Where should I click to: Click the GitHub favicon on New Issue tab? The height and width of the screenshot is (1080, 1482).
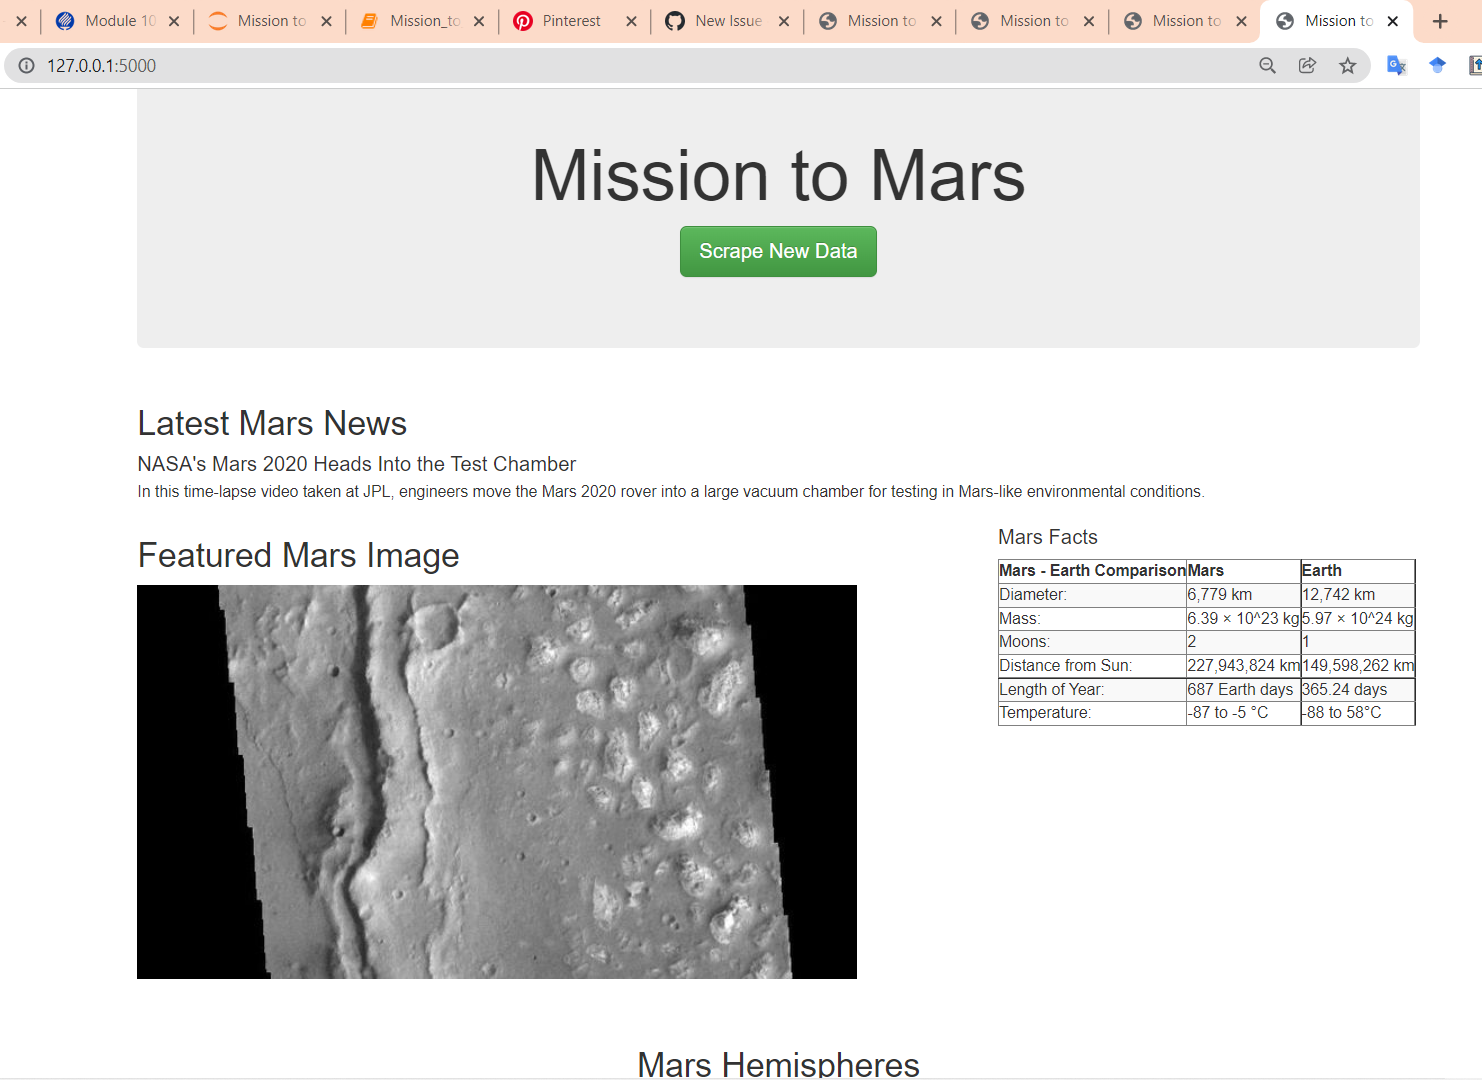point(675,21)
